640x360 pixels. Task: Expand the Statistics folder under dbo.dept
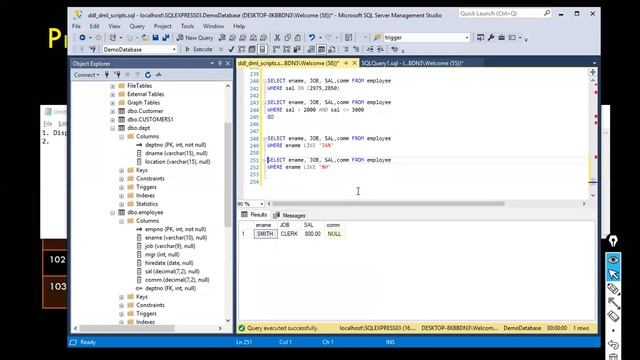[x=122, y=204]
